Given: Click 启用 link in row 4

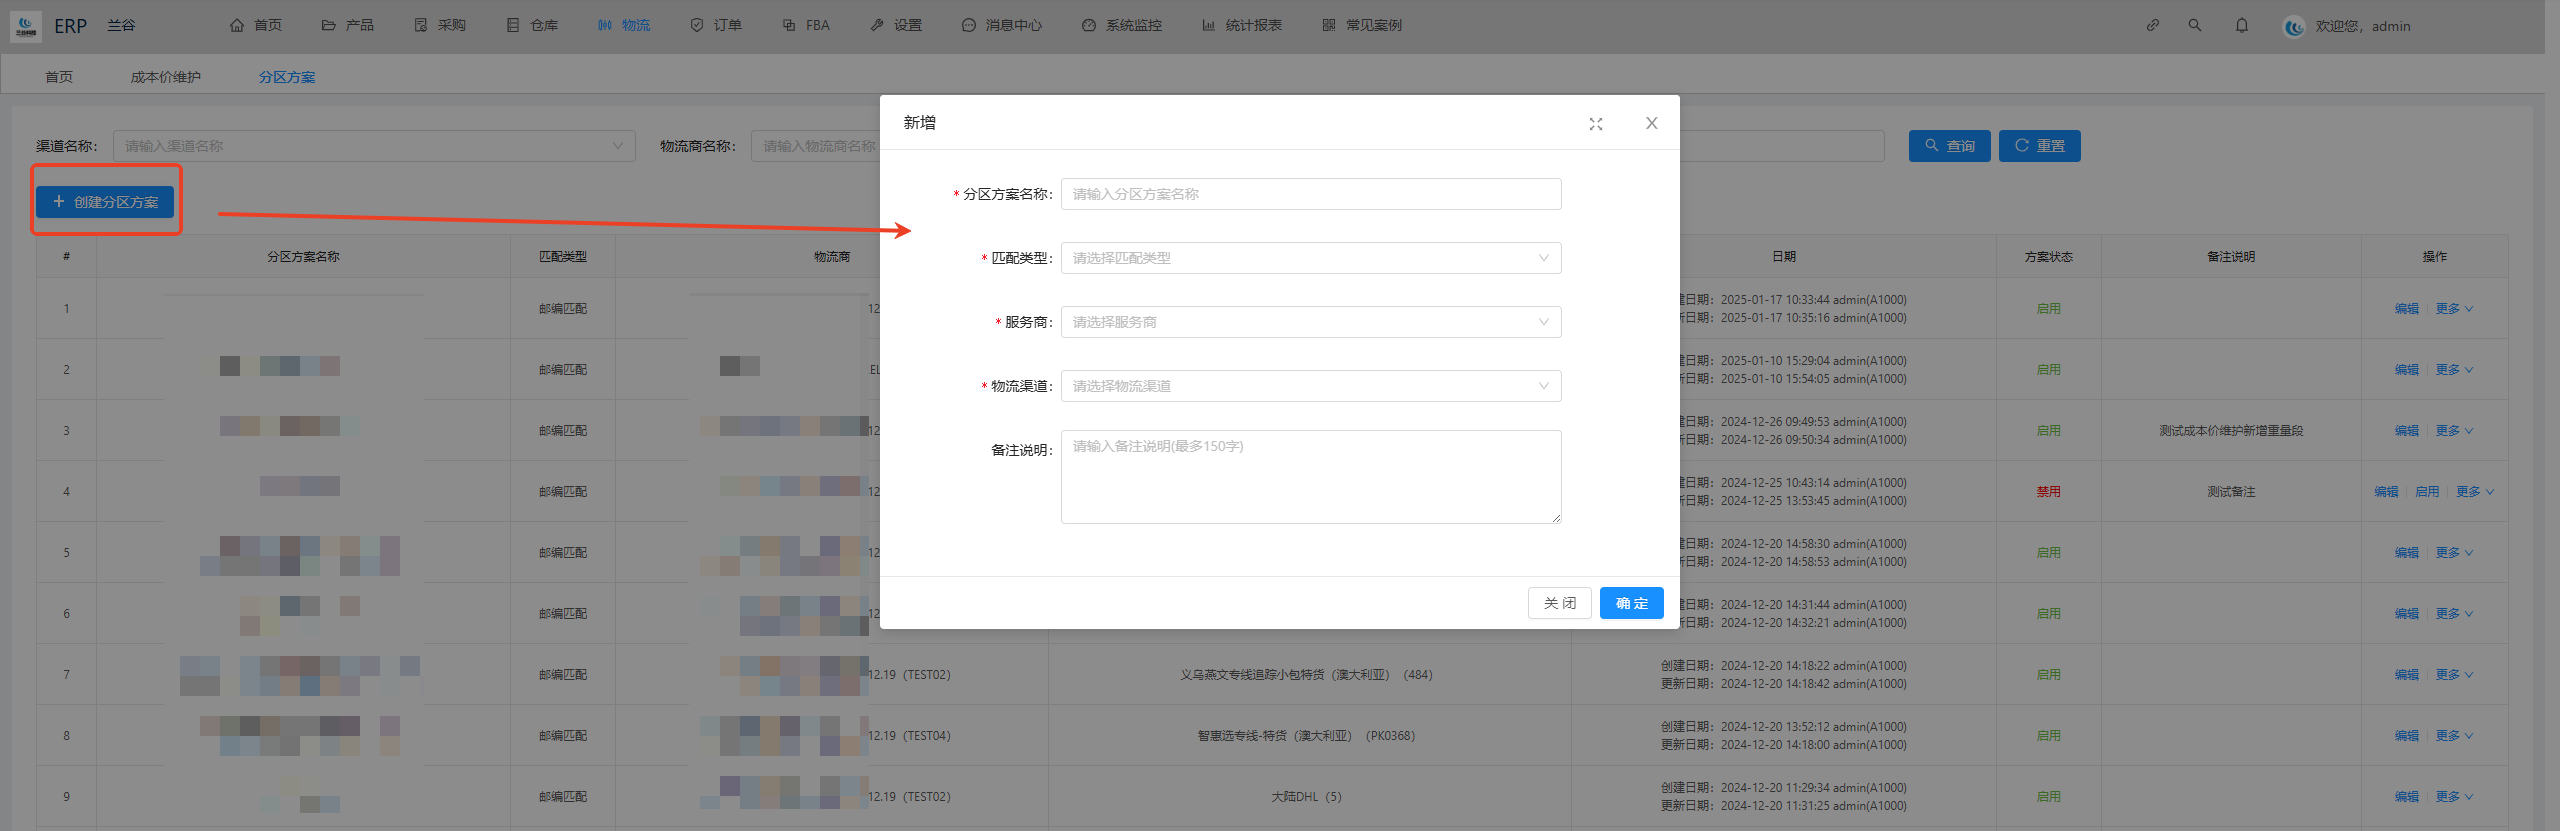Looking at the screenshot, I should pyautogui.click(x=2426, y=492).
